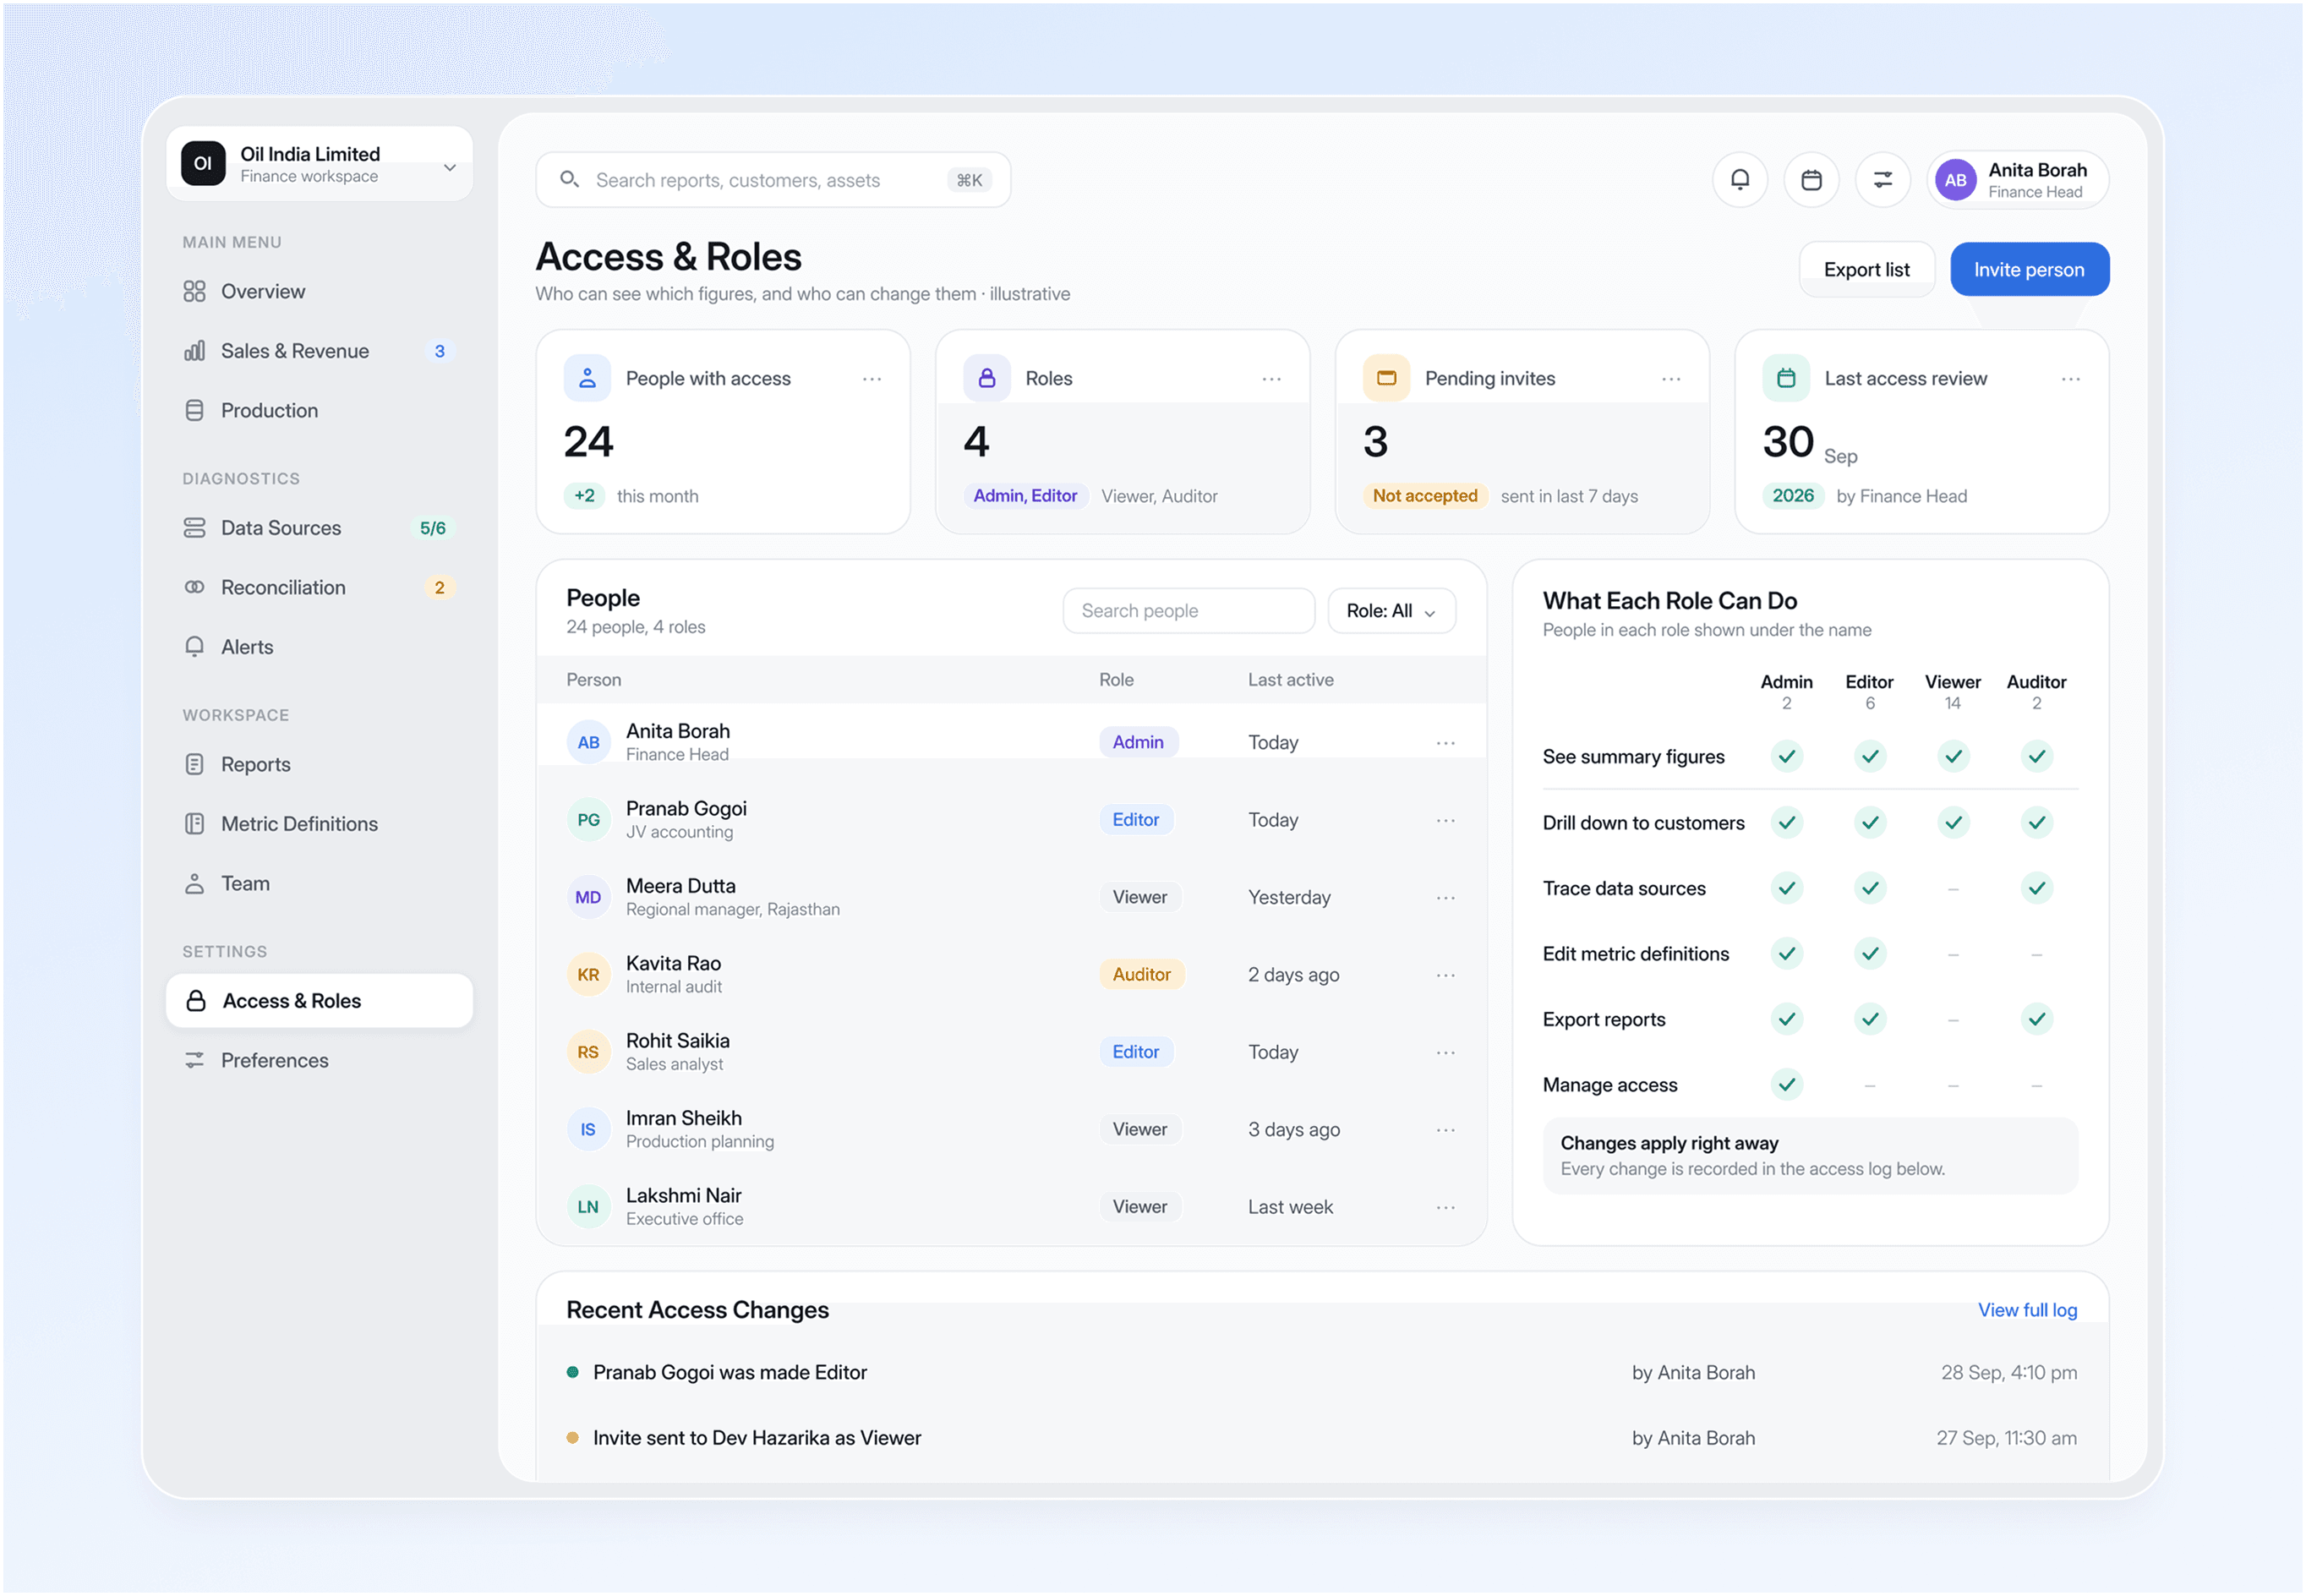Change Anita Borah's Admin role badge
The height and width of the screenshot is (1596, 2306).
pos(1138,742)
